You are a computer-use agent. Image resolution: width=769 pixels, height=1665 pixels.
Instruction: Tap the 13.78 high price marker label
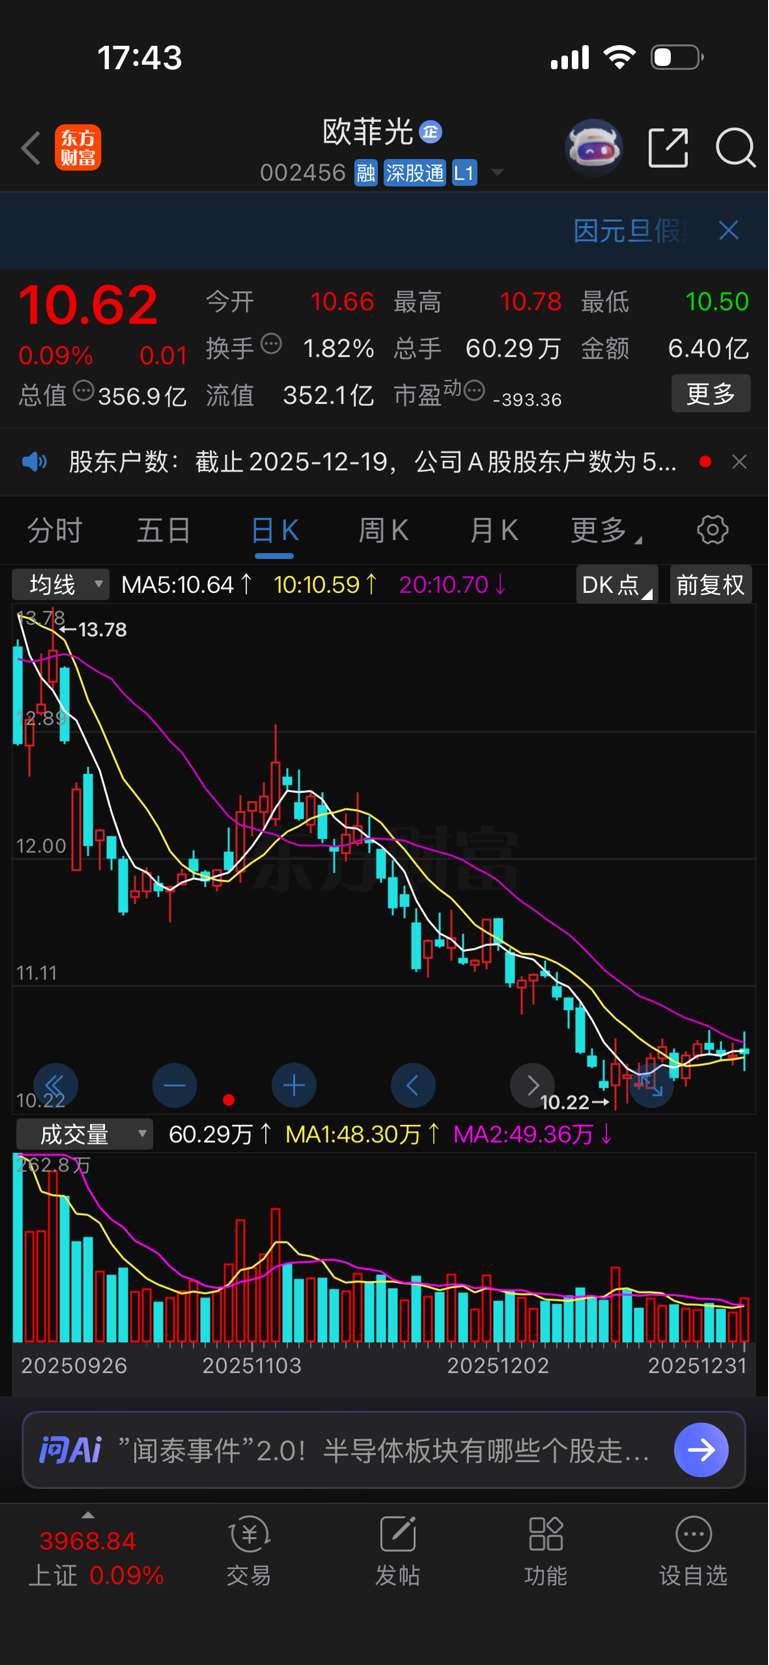pos(102,629)
